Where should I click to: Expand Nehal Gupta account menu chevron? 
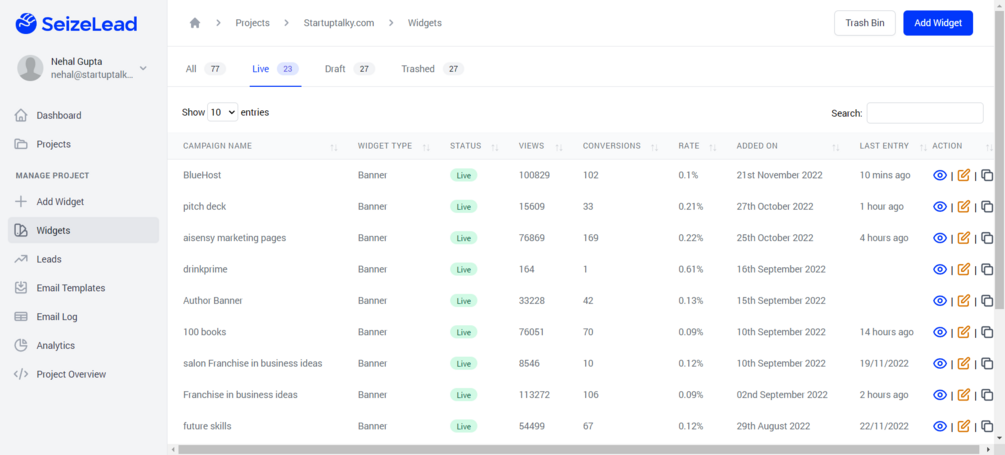(143, 68)
